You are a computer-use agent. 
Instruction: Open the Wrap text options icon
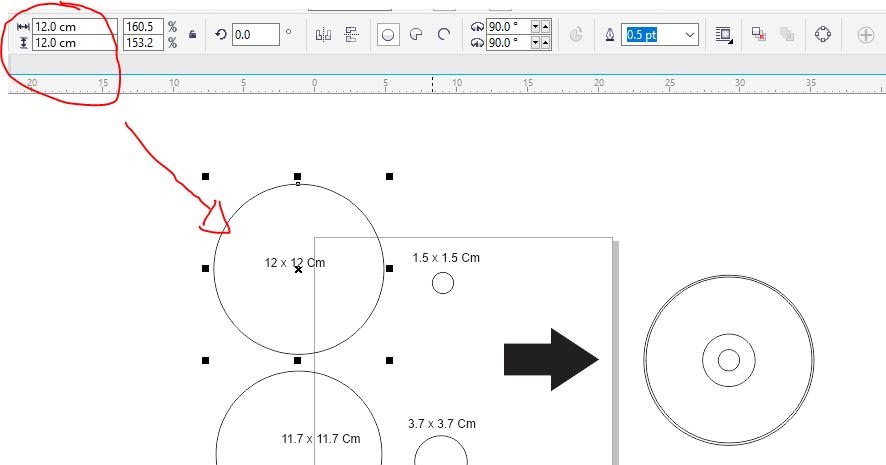click(x=724, y=35)
